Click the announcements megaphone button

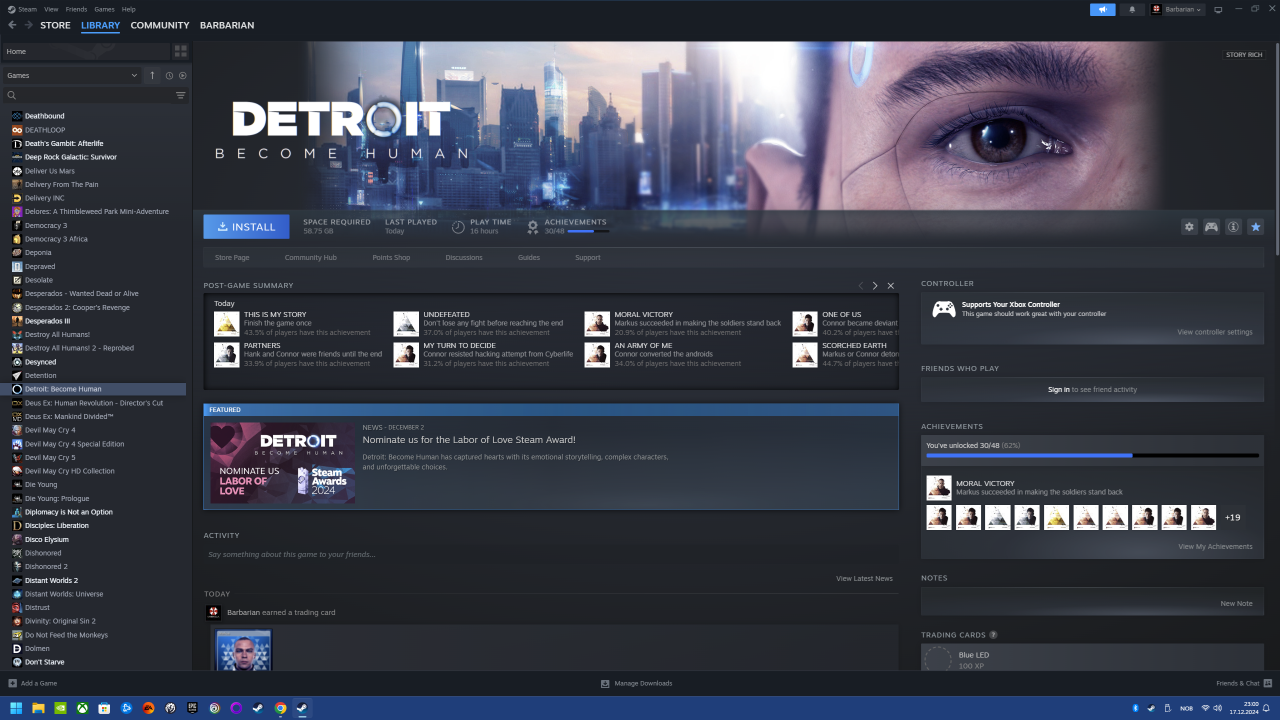coord(1102,9)
